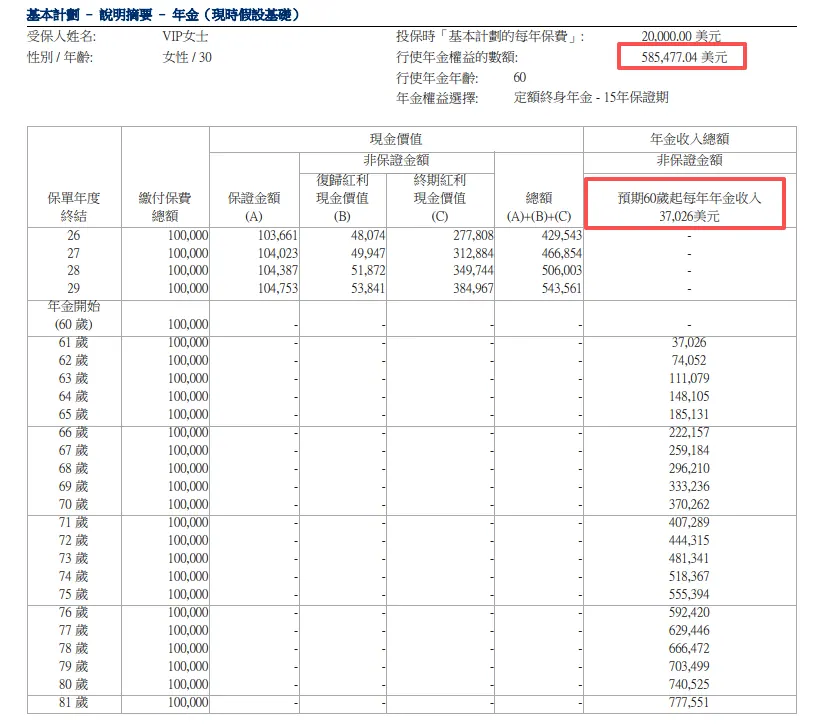Select annuity total 629,446

(689, 631)
